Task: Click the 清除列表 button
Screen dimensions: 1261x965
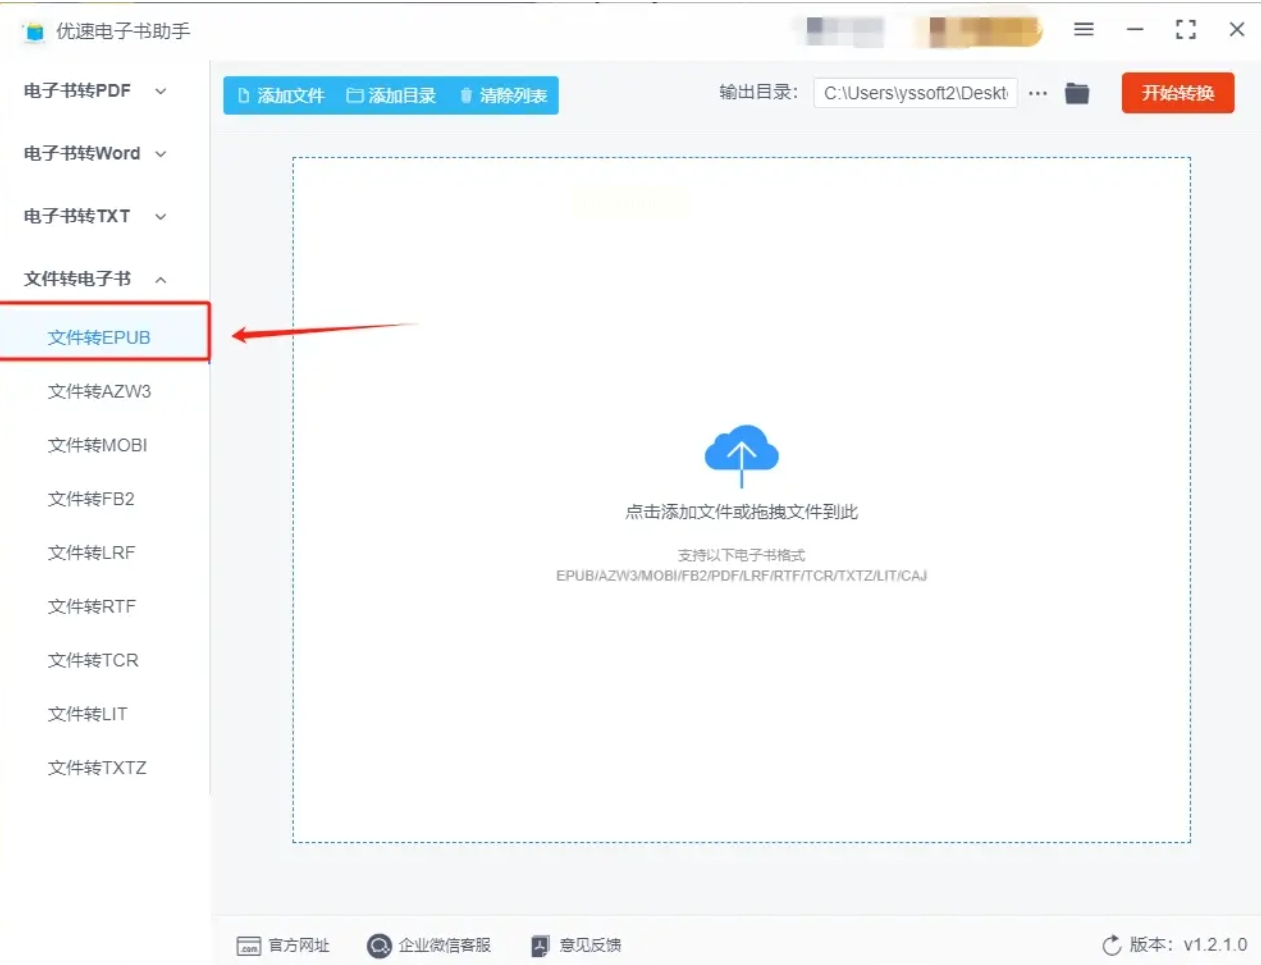Action: tap(503, 96)
